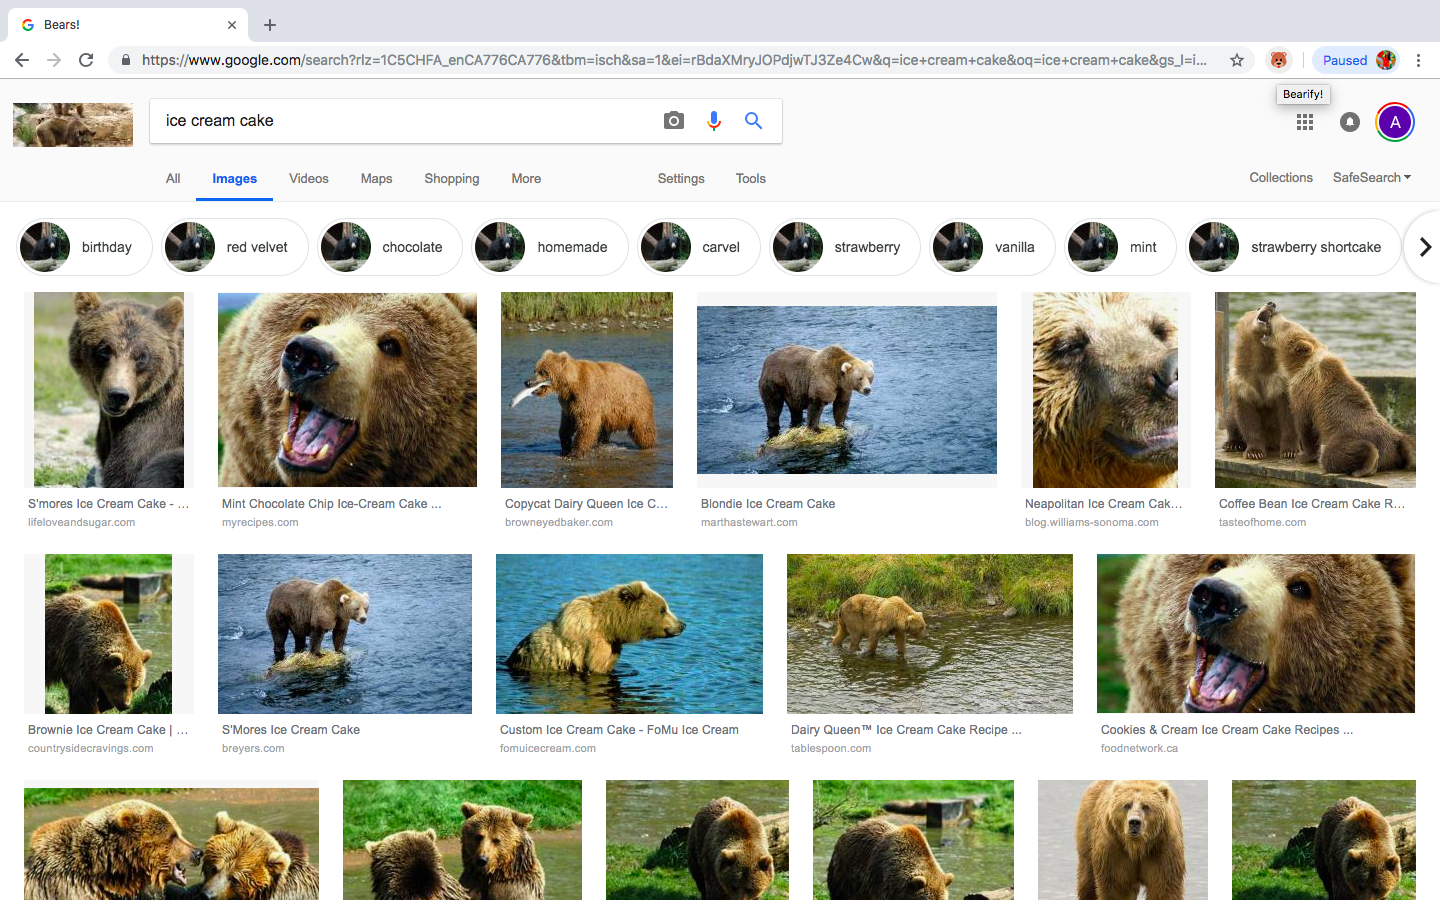Open a new browser tab
The height and width of the screenshot is (900, 1440).
coord(270,25)
